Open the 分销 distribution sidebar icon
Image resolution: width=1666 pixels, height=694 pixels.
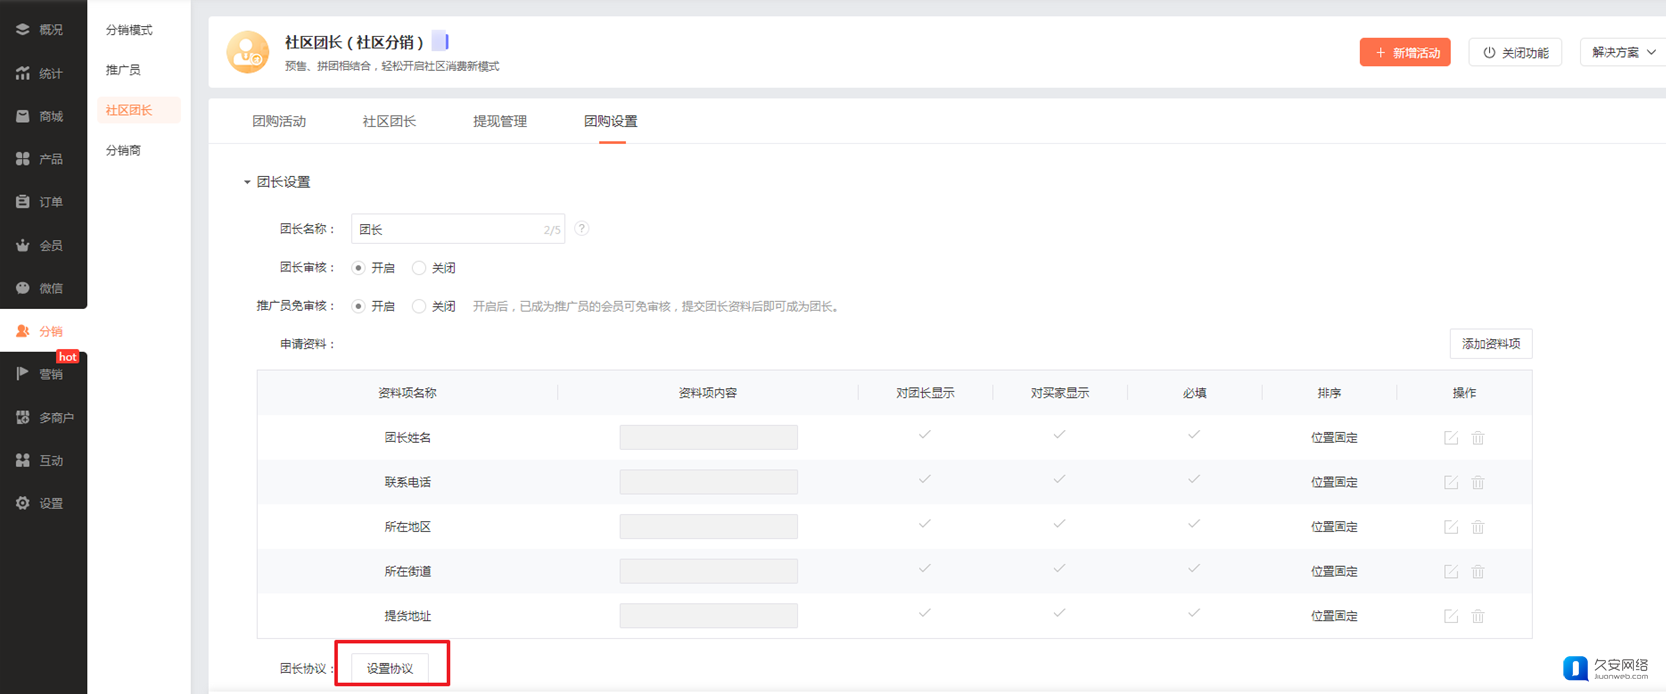[x=22, y=331]
